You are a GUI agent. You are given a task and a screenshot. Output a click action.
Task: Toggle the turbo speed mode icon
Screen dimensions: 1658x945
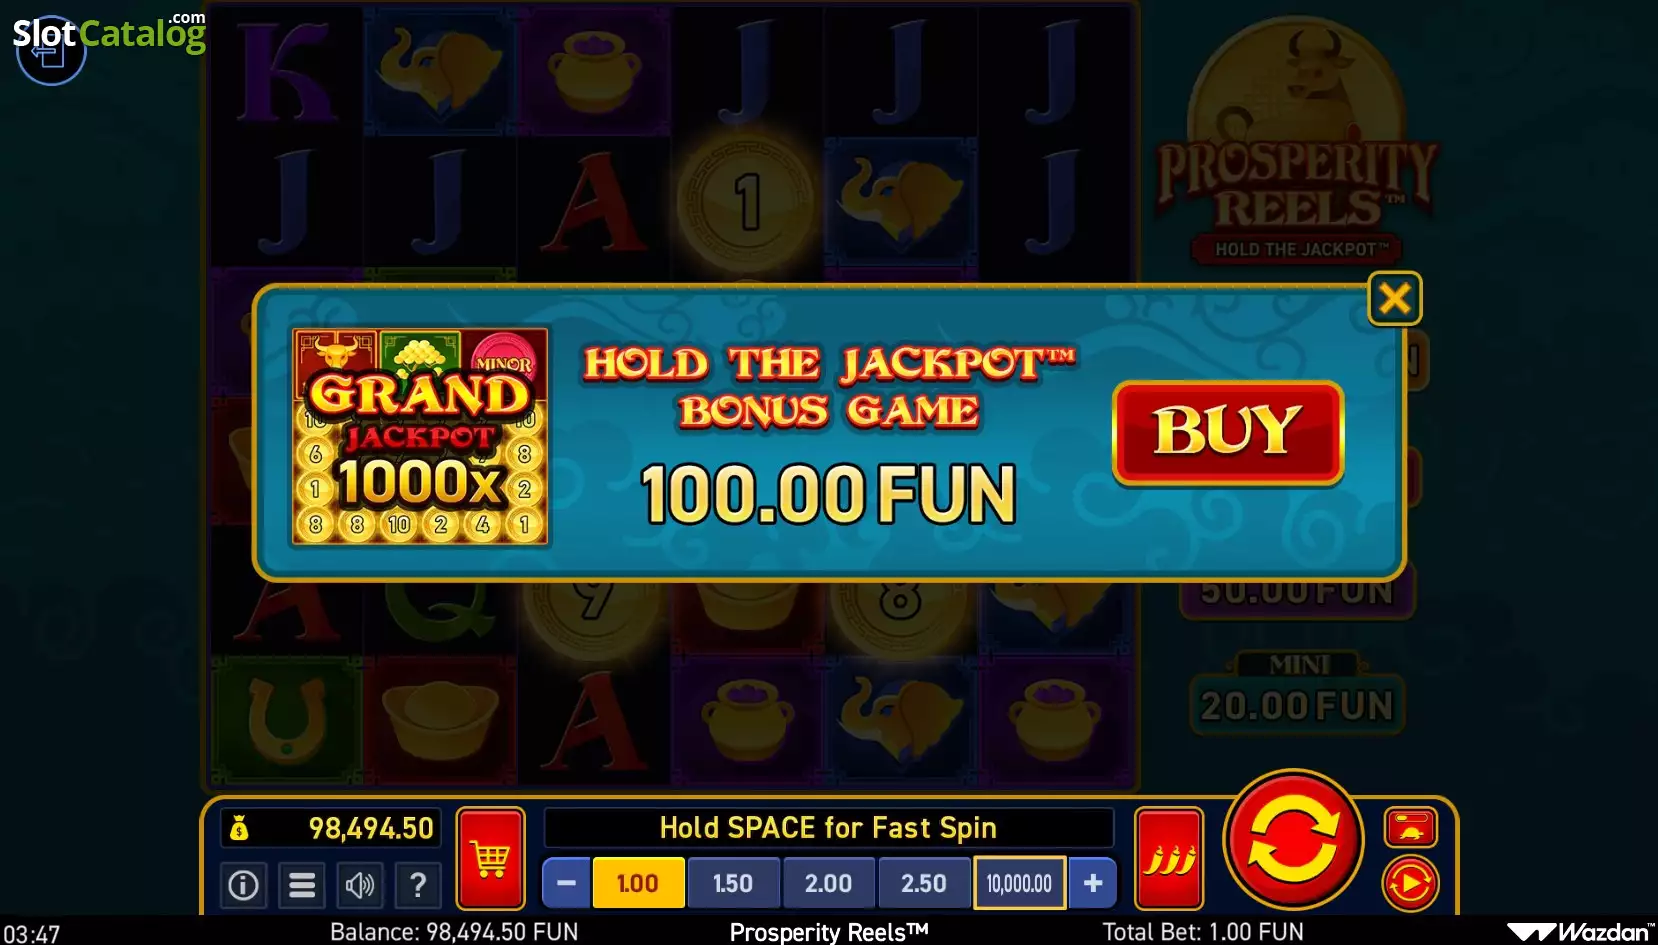coord(1410,827)
